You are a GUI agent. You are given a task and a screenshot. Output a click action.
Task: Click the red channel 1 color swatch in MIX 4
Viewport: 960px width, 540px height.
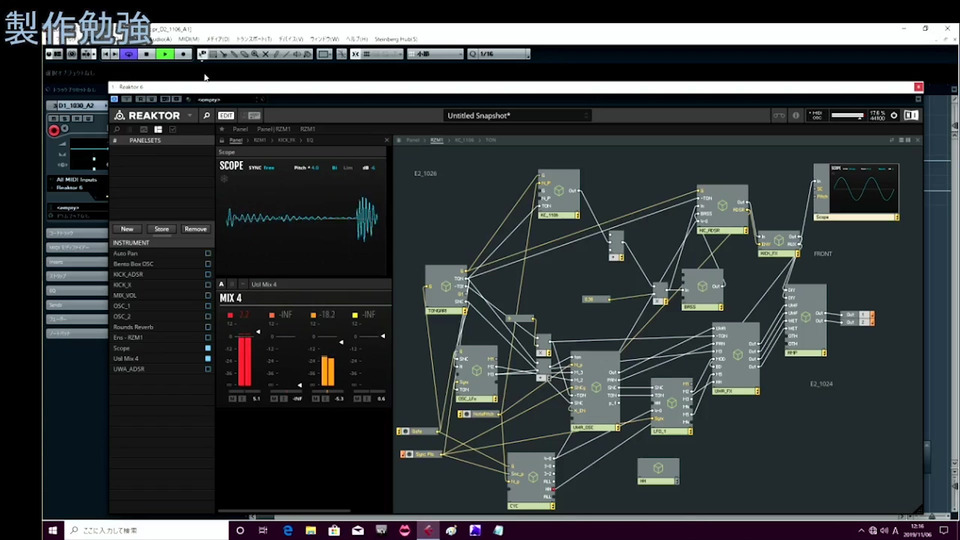click(230, 315)
